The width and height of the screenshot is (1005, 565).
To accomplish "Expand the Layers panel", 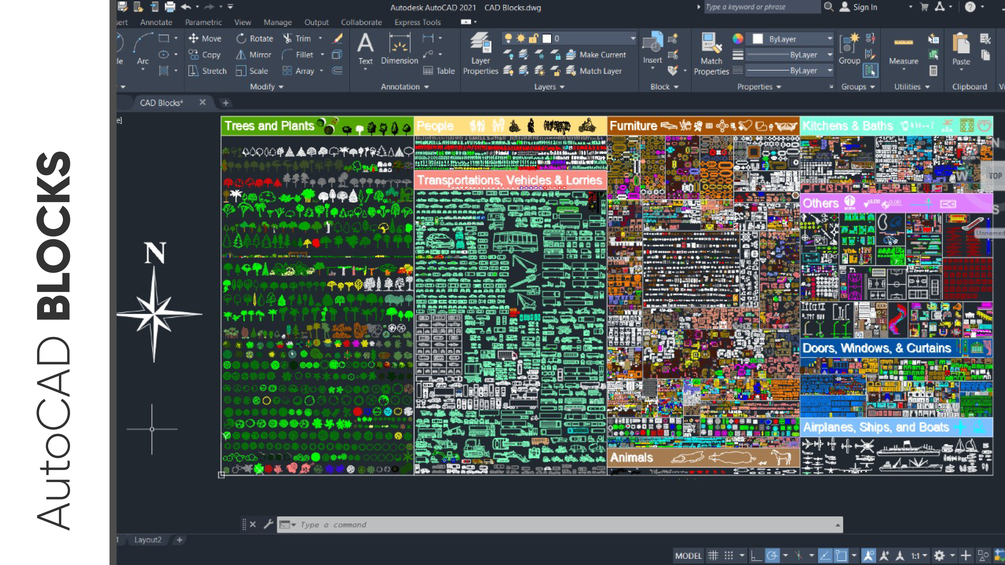I will [x=549, y=86].
